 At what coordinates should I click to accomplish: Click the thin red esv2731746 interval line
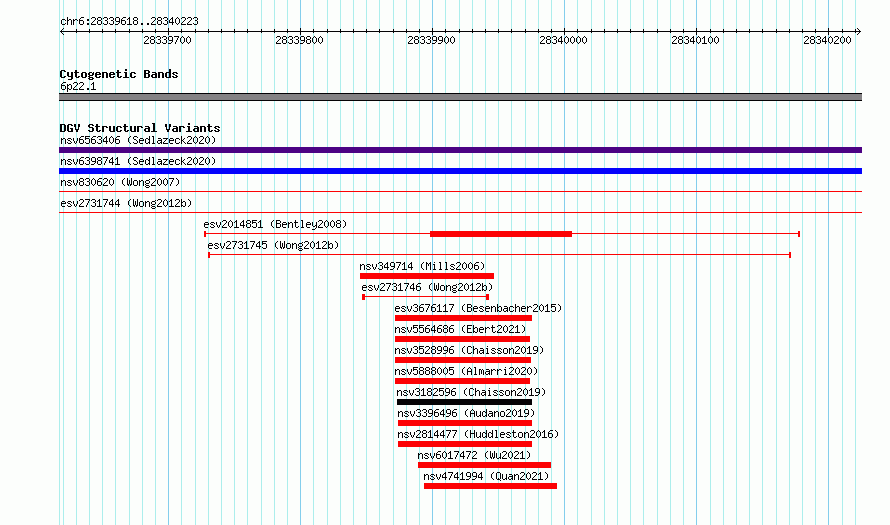[426, 297]
